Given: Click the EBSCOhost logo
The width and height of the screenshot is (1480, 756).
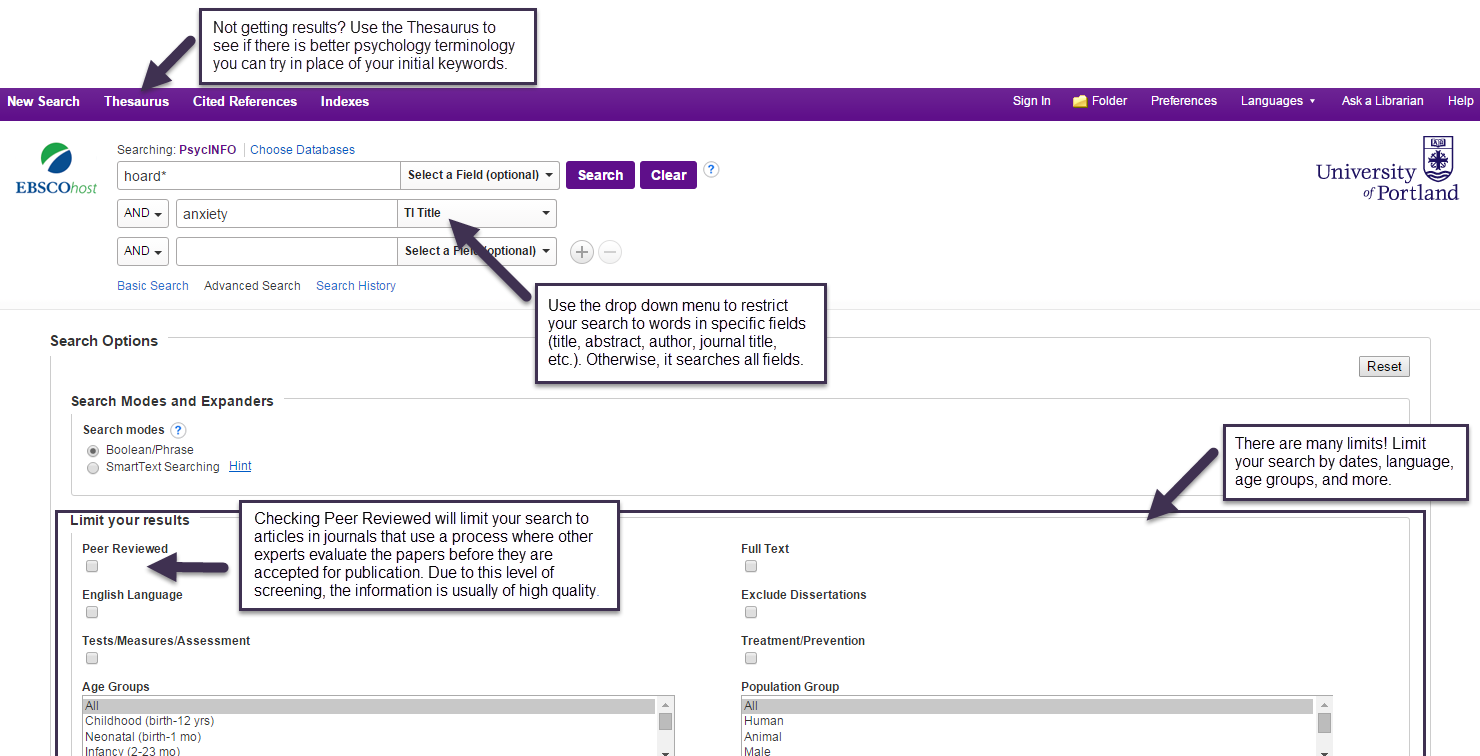Looking at the screenshot, I should pyautogui.click(x=56, y=169).
